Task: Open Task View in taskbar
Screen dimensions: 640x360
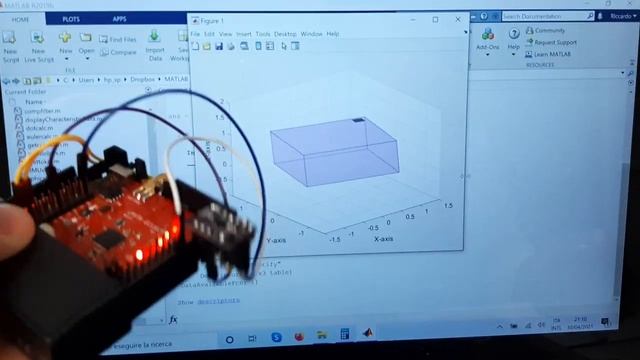Action: point(252,338)
